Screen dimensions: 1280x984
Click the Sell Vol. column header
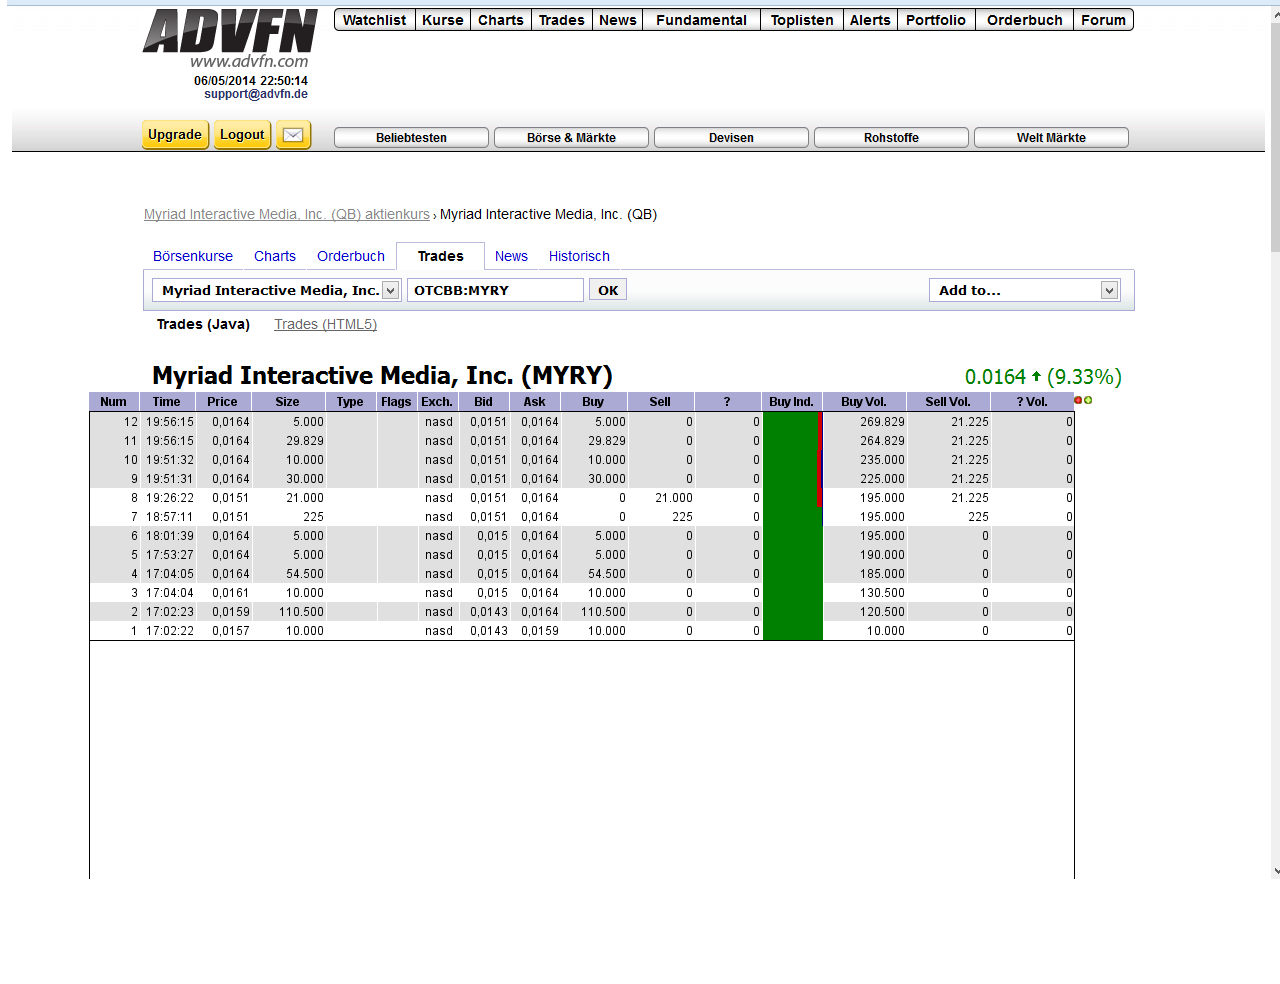[x=948, y=402]
